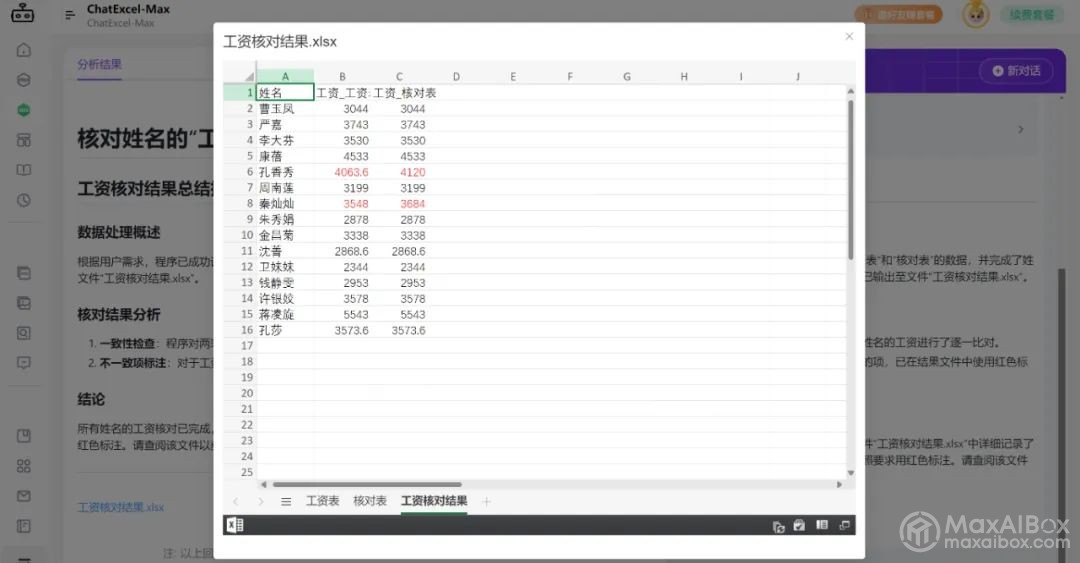Click the chat bubble sidebar icon

click(23, 363)
